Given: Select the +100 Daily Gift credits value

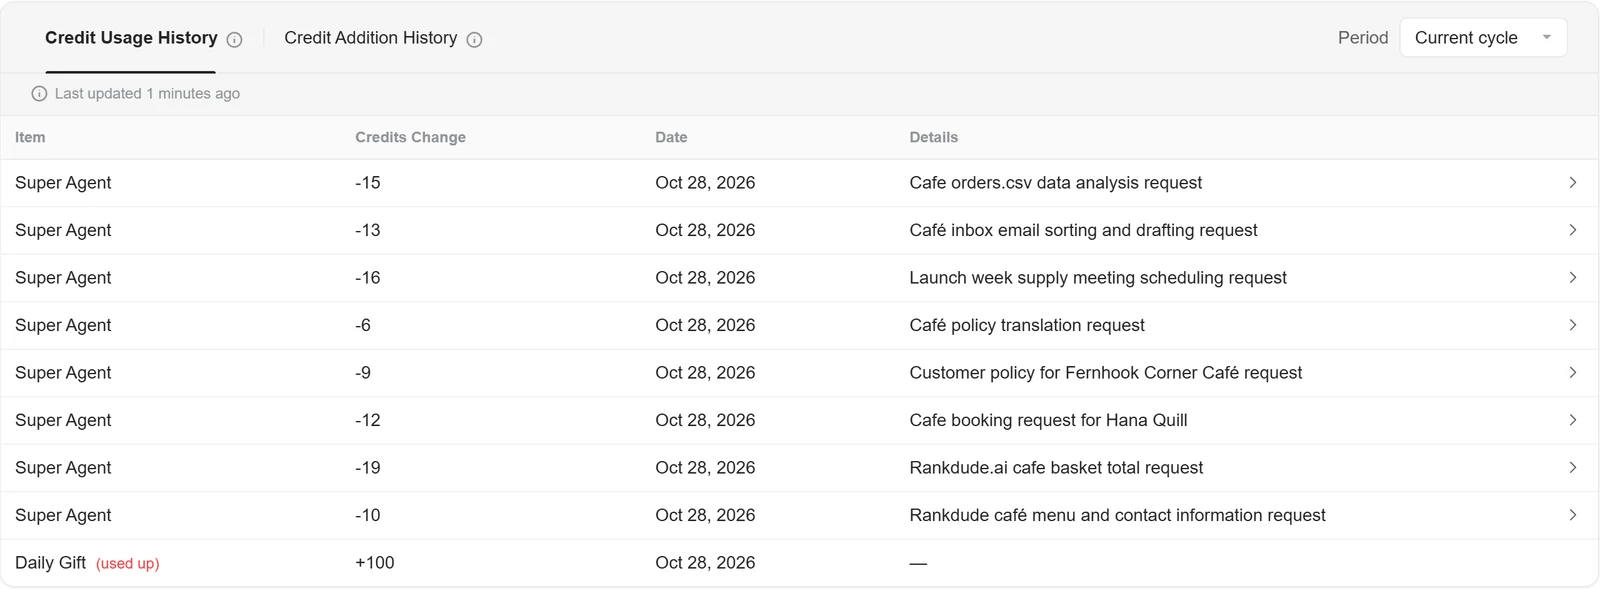Looking at the screenshot, I should (375, 563).
